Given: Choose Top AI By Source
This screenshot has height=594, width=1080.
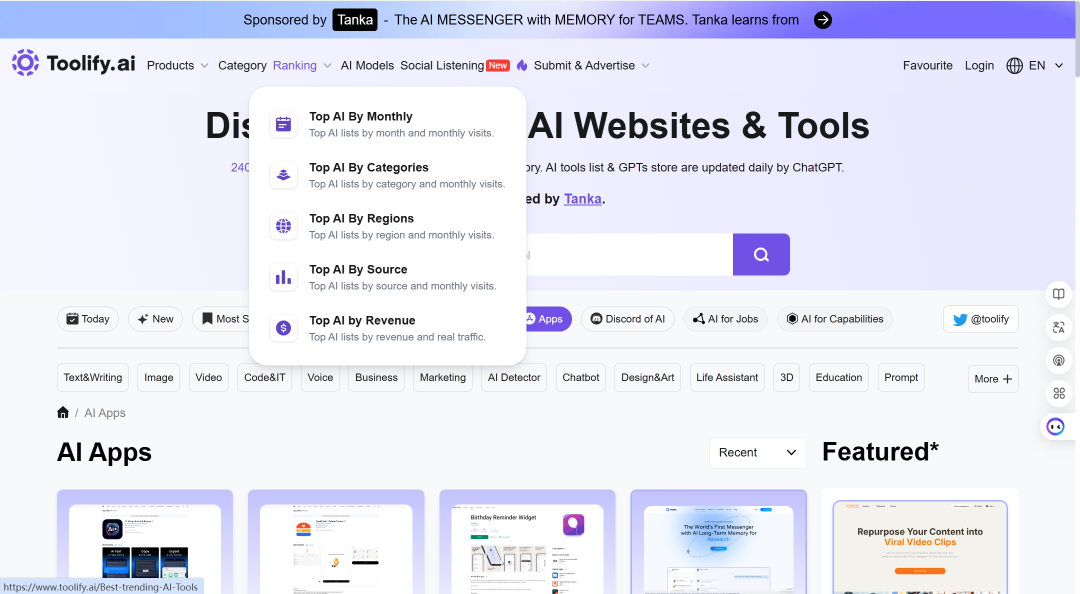Looking at the screenshot, I should pyautogui.click(x=387, y=277).
